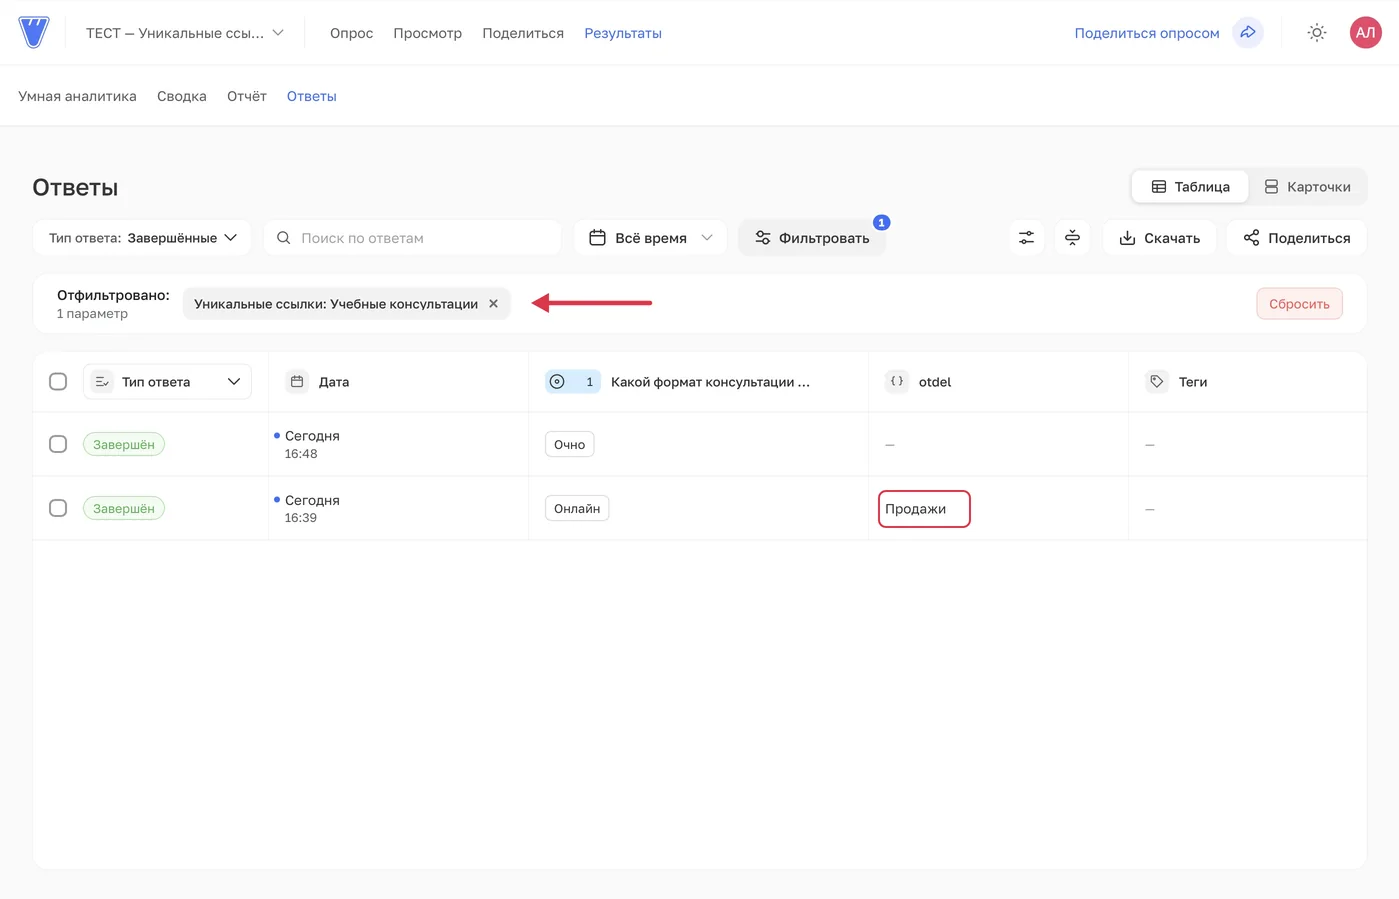Tick the checkbox for the 16:48 response
The image size is (1399, 899).
click(x=58, y=444)
